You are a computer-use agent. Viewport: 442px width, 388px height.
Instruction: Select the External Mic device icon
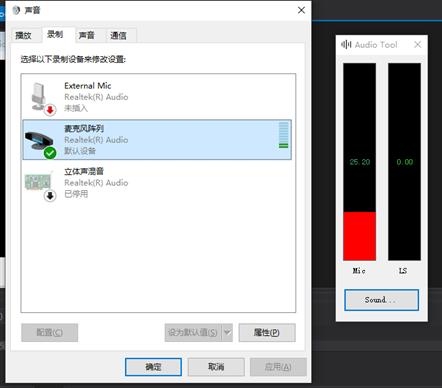[x=39, y=96]
